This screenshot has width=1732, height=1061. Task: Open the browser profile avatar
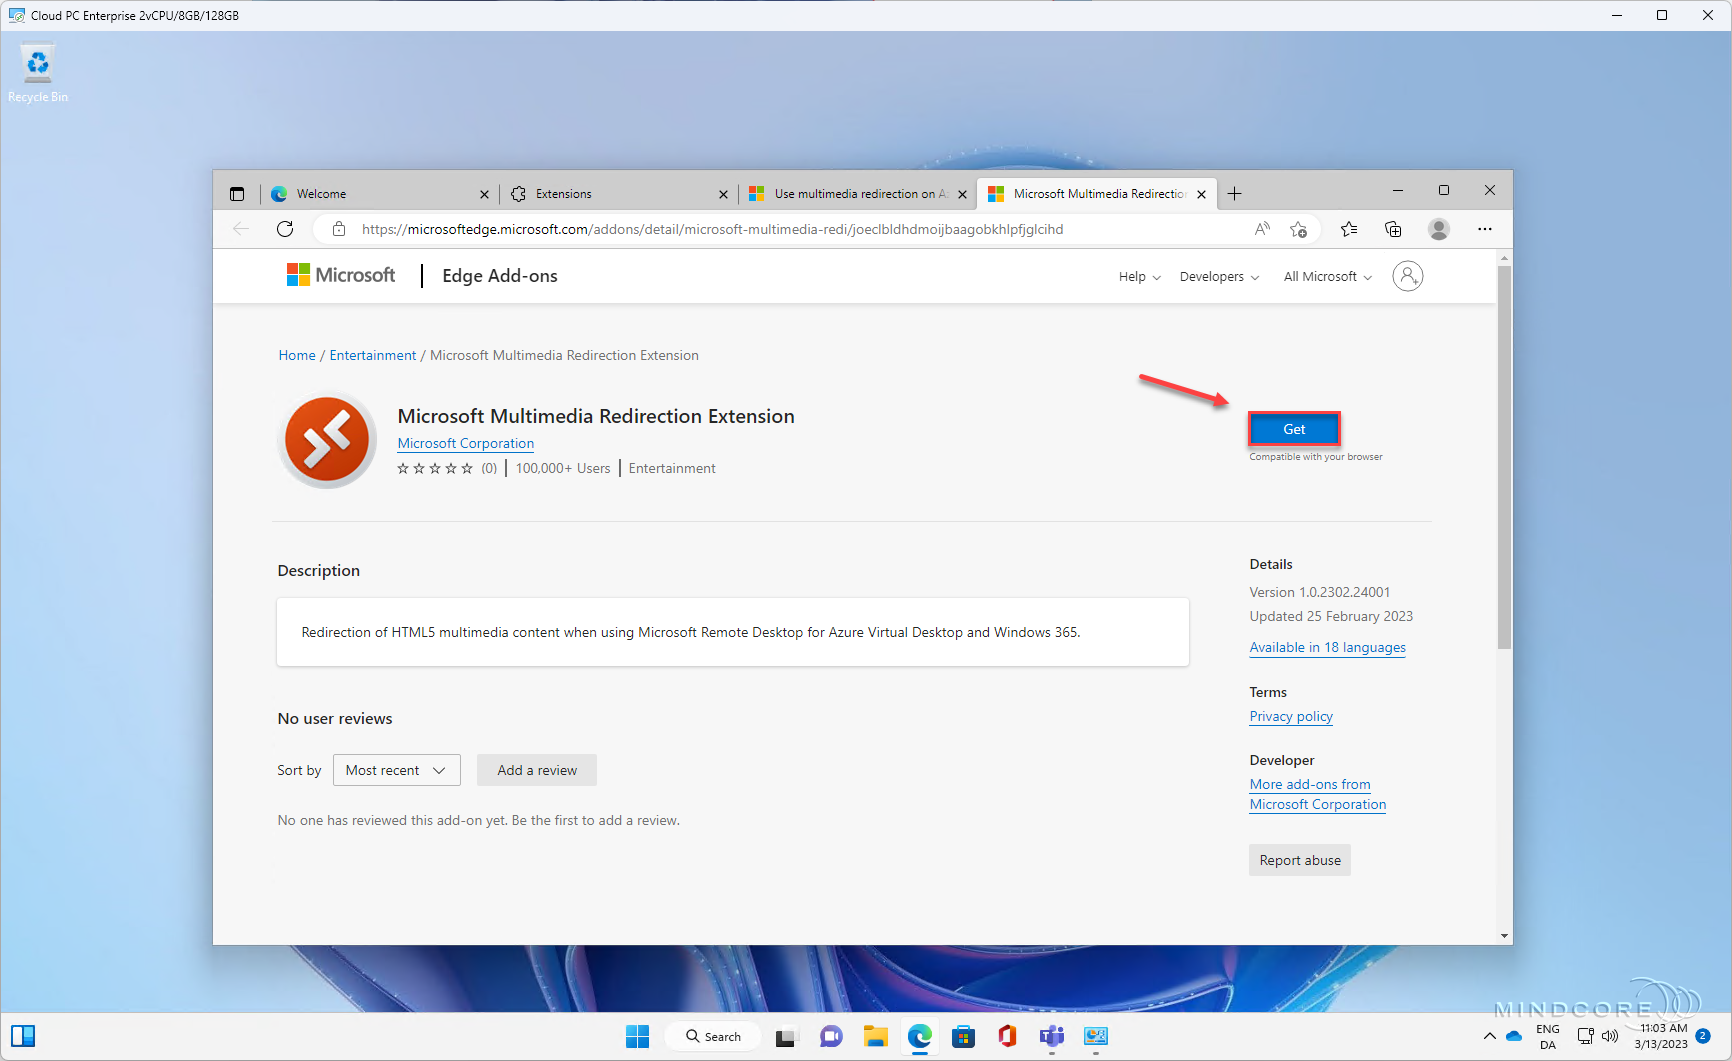1439,229
